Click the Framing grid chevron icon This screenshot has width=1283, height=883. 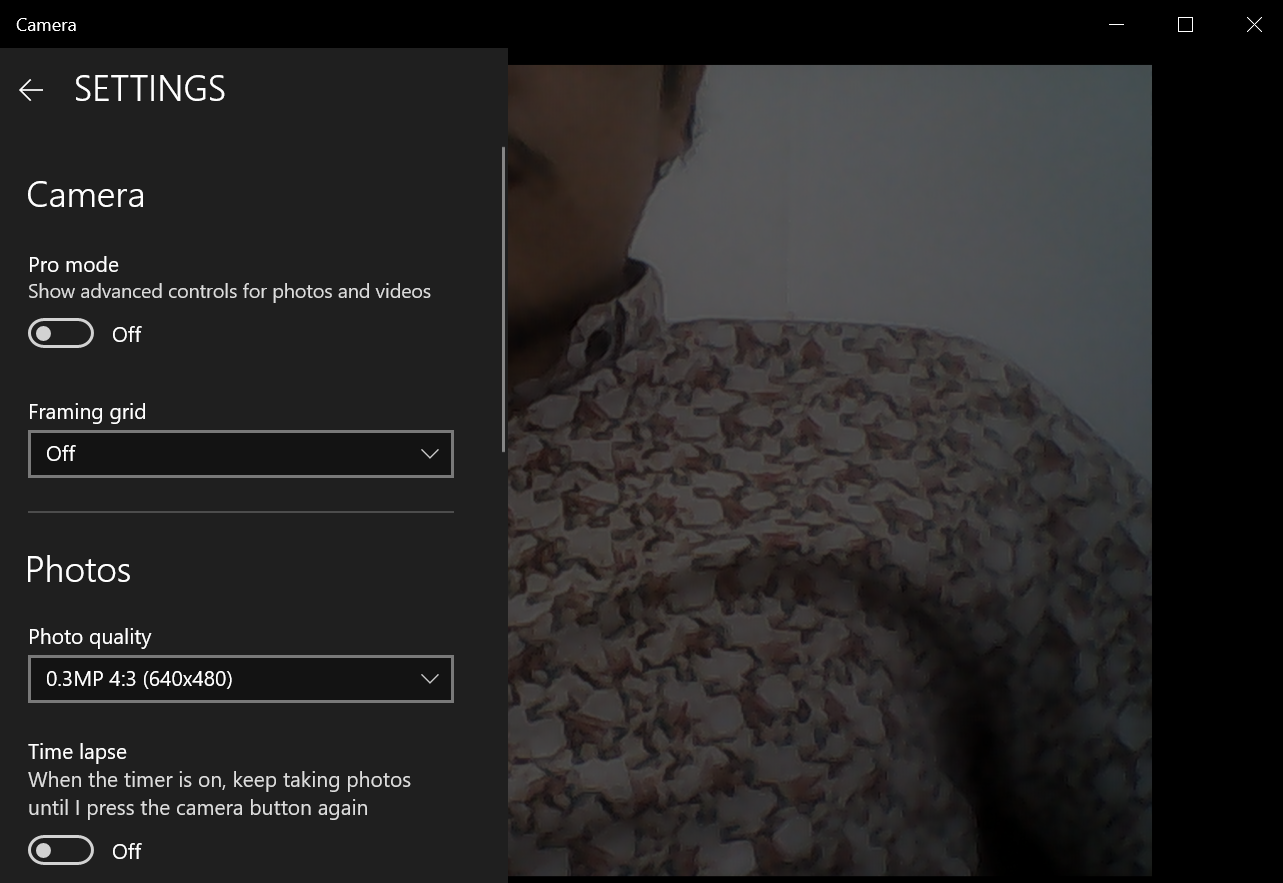point(429,453)
